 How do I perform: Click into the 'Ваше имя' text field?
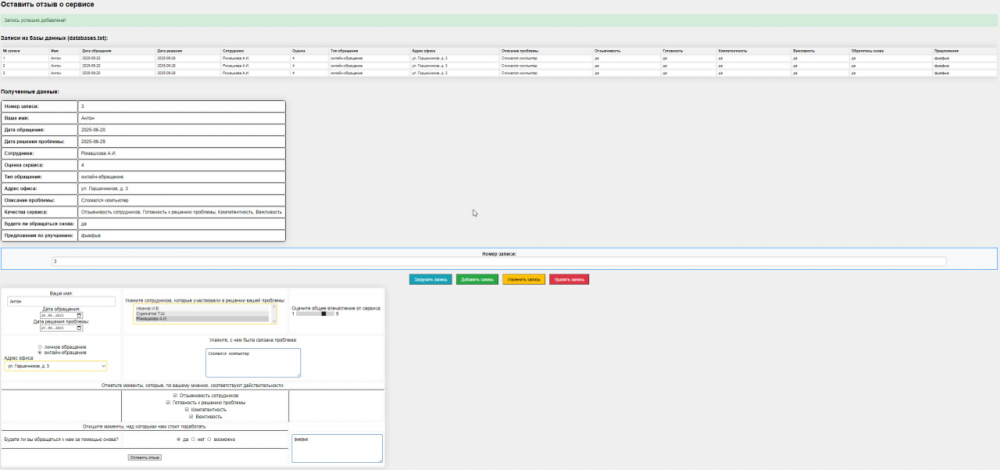(61, 302)
